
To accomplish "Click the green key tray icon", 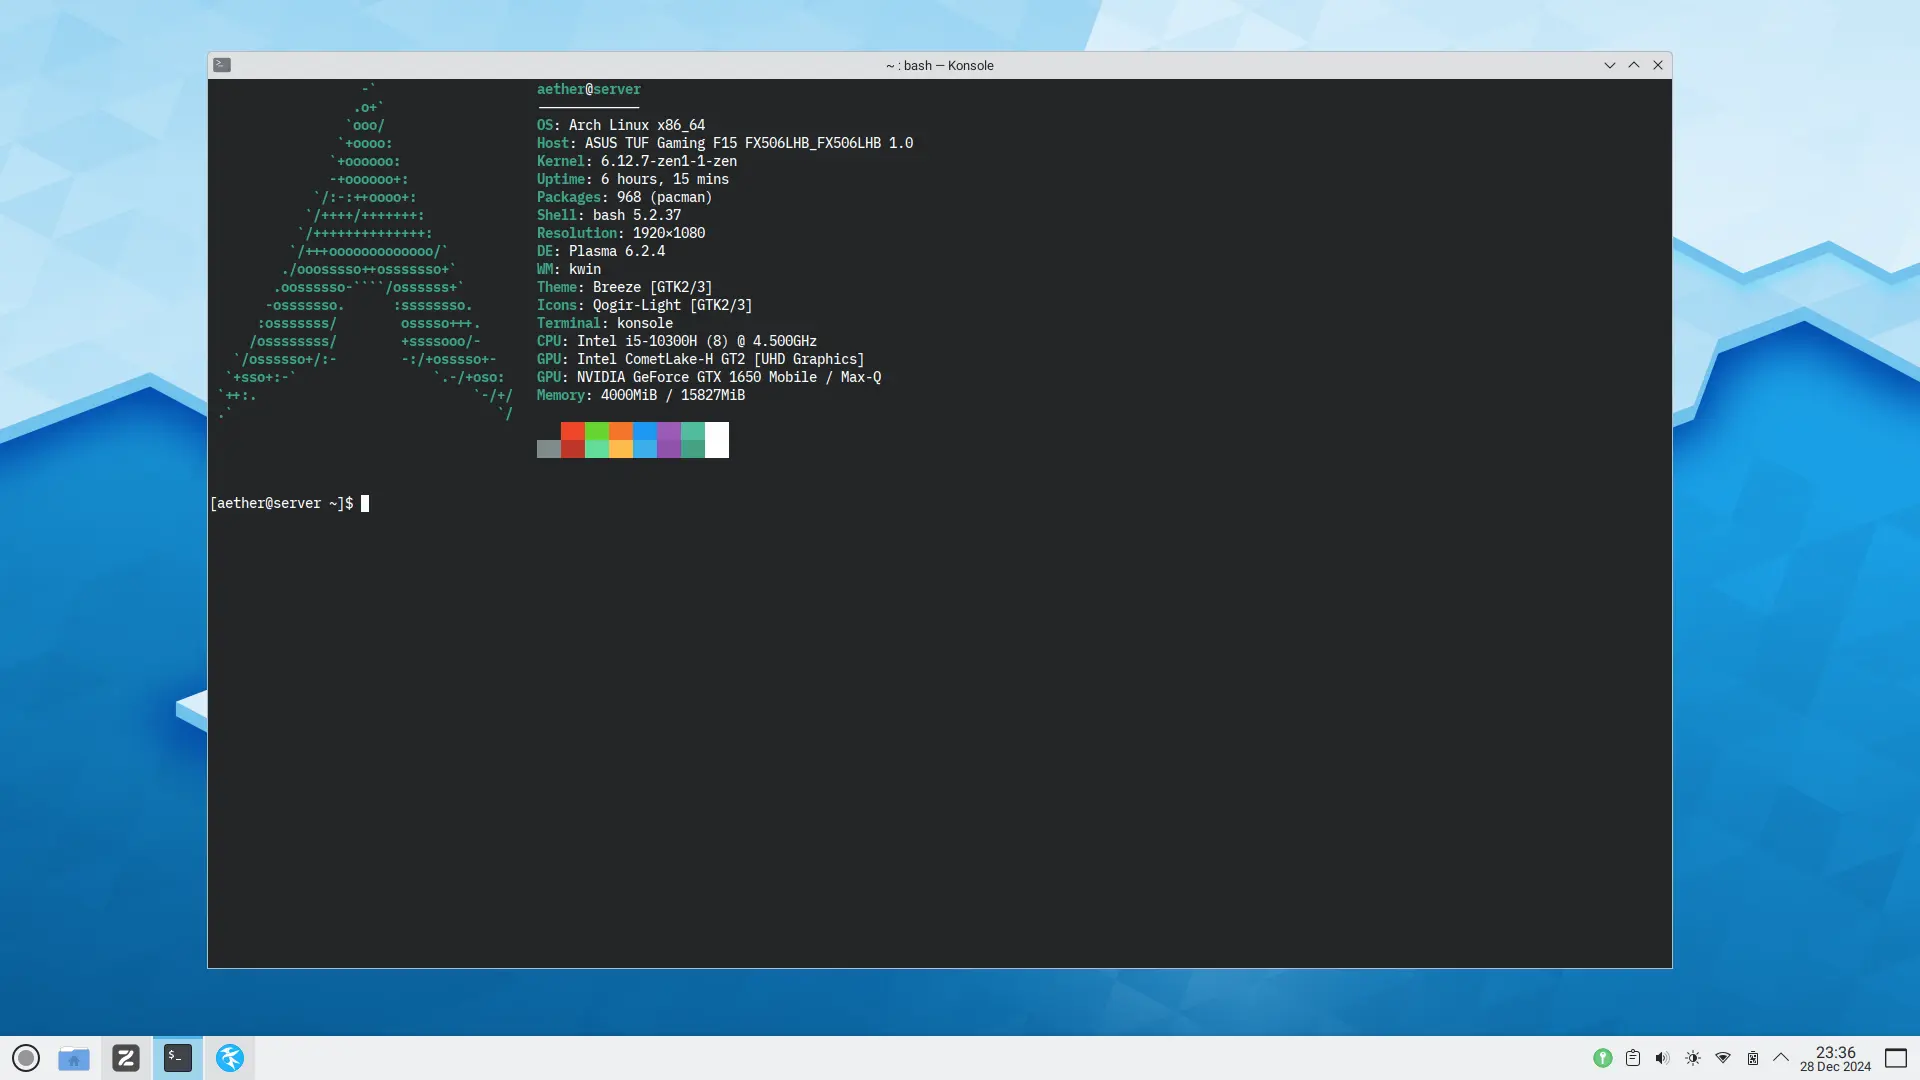I will point(1603,1058).
